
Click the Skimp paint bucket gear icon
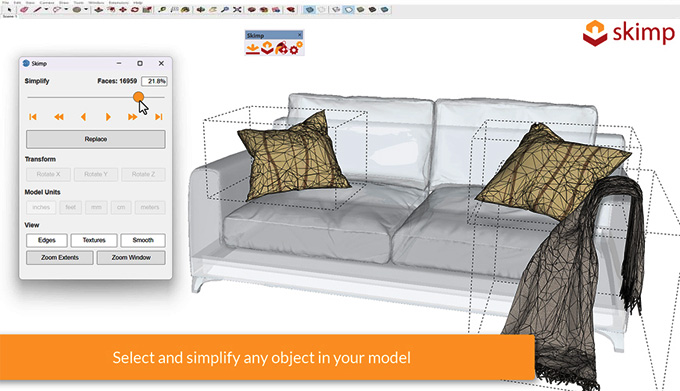[x=281, y=48]
